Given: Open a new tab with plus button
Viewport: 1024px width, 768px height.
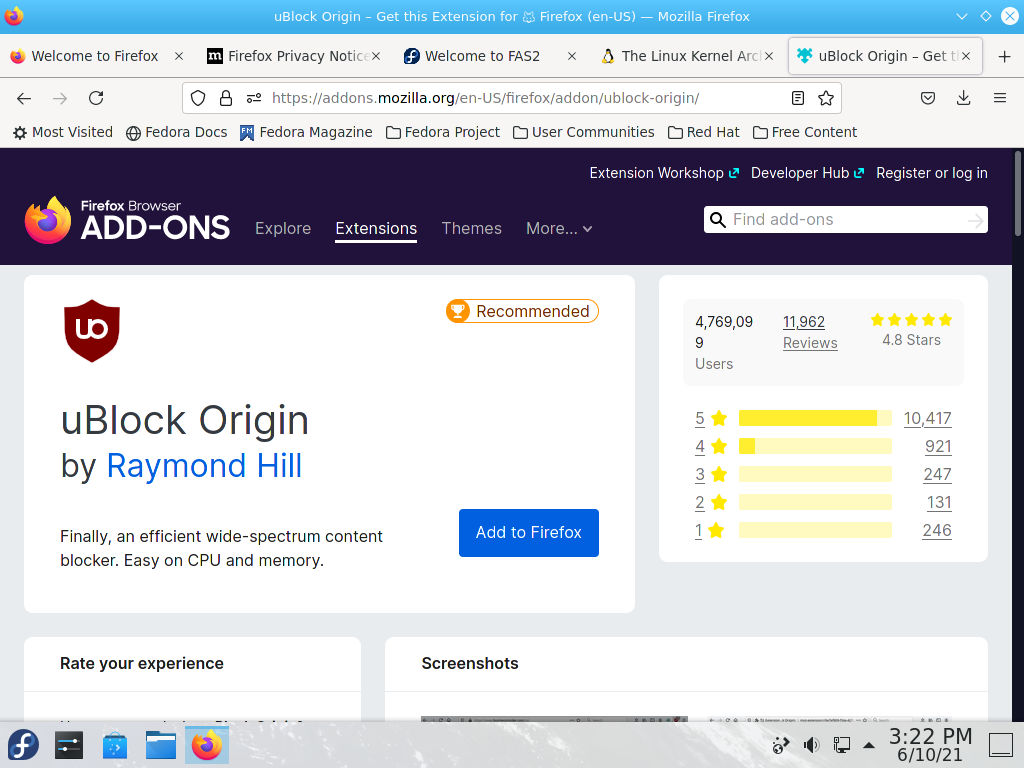Looking at the screenshot, I should point(1005,57).
